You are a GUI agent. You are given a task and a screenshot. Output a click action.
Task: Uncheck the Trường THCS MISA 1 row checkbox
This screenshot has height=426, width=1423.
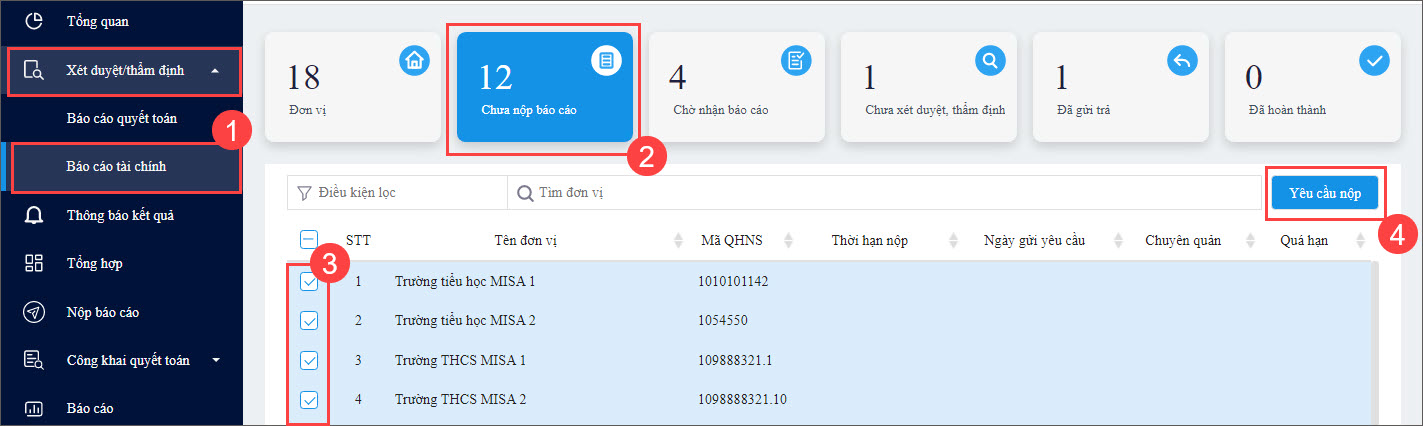[309, 360]
